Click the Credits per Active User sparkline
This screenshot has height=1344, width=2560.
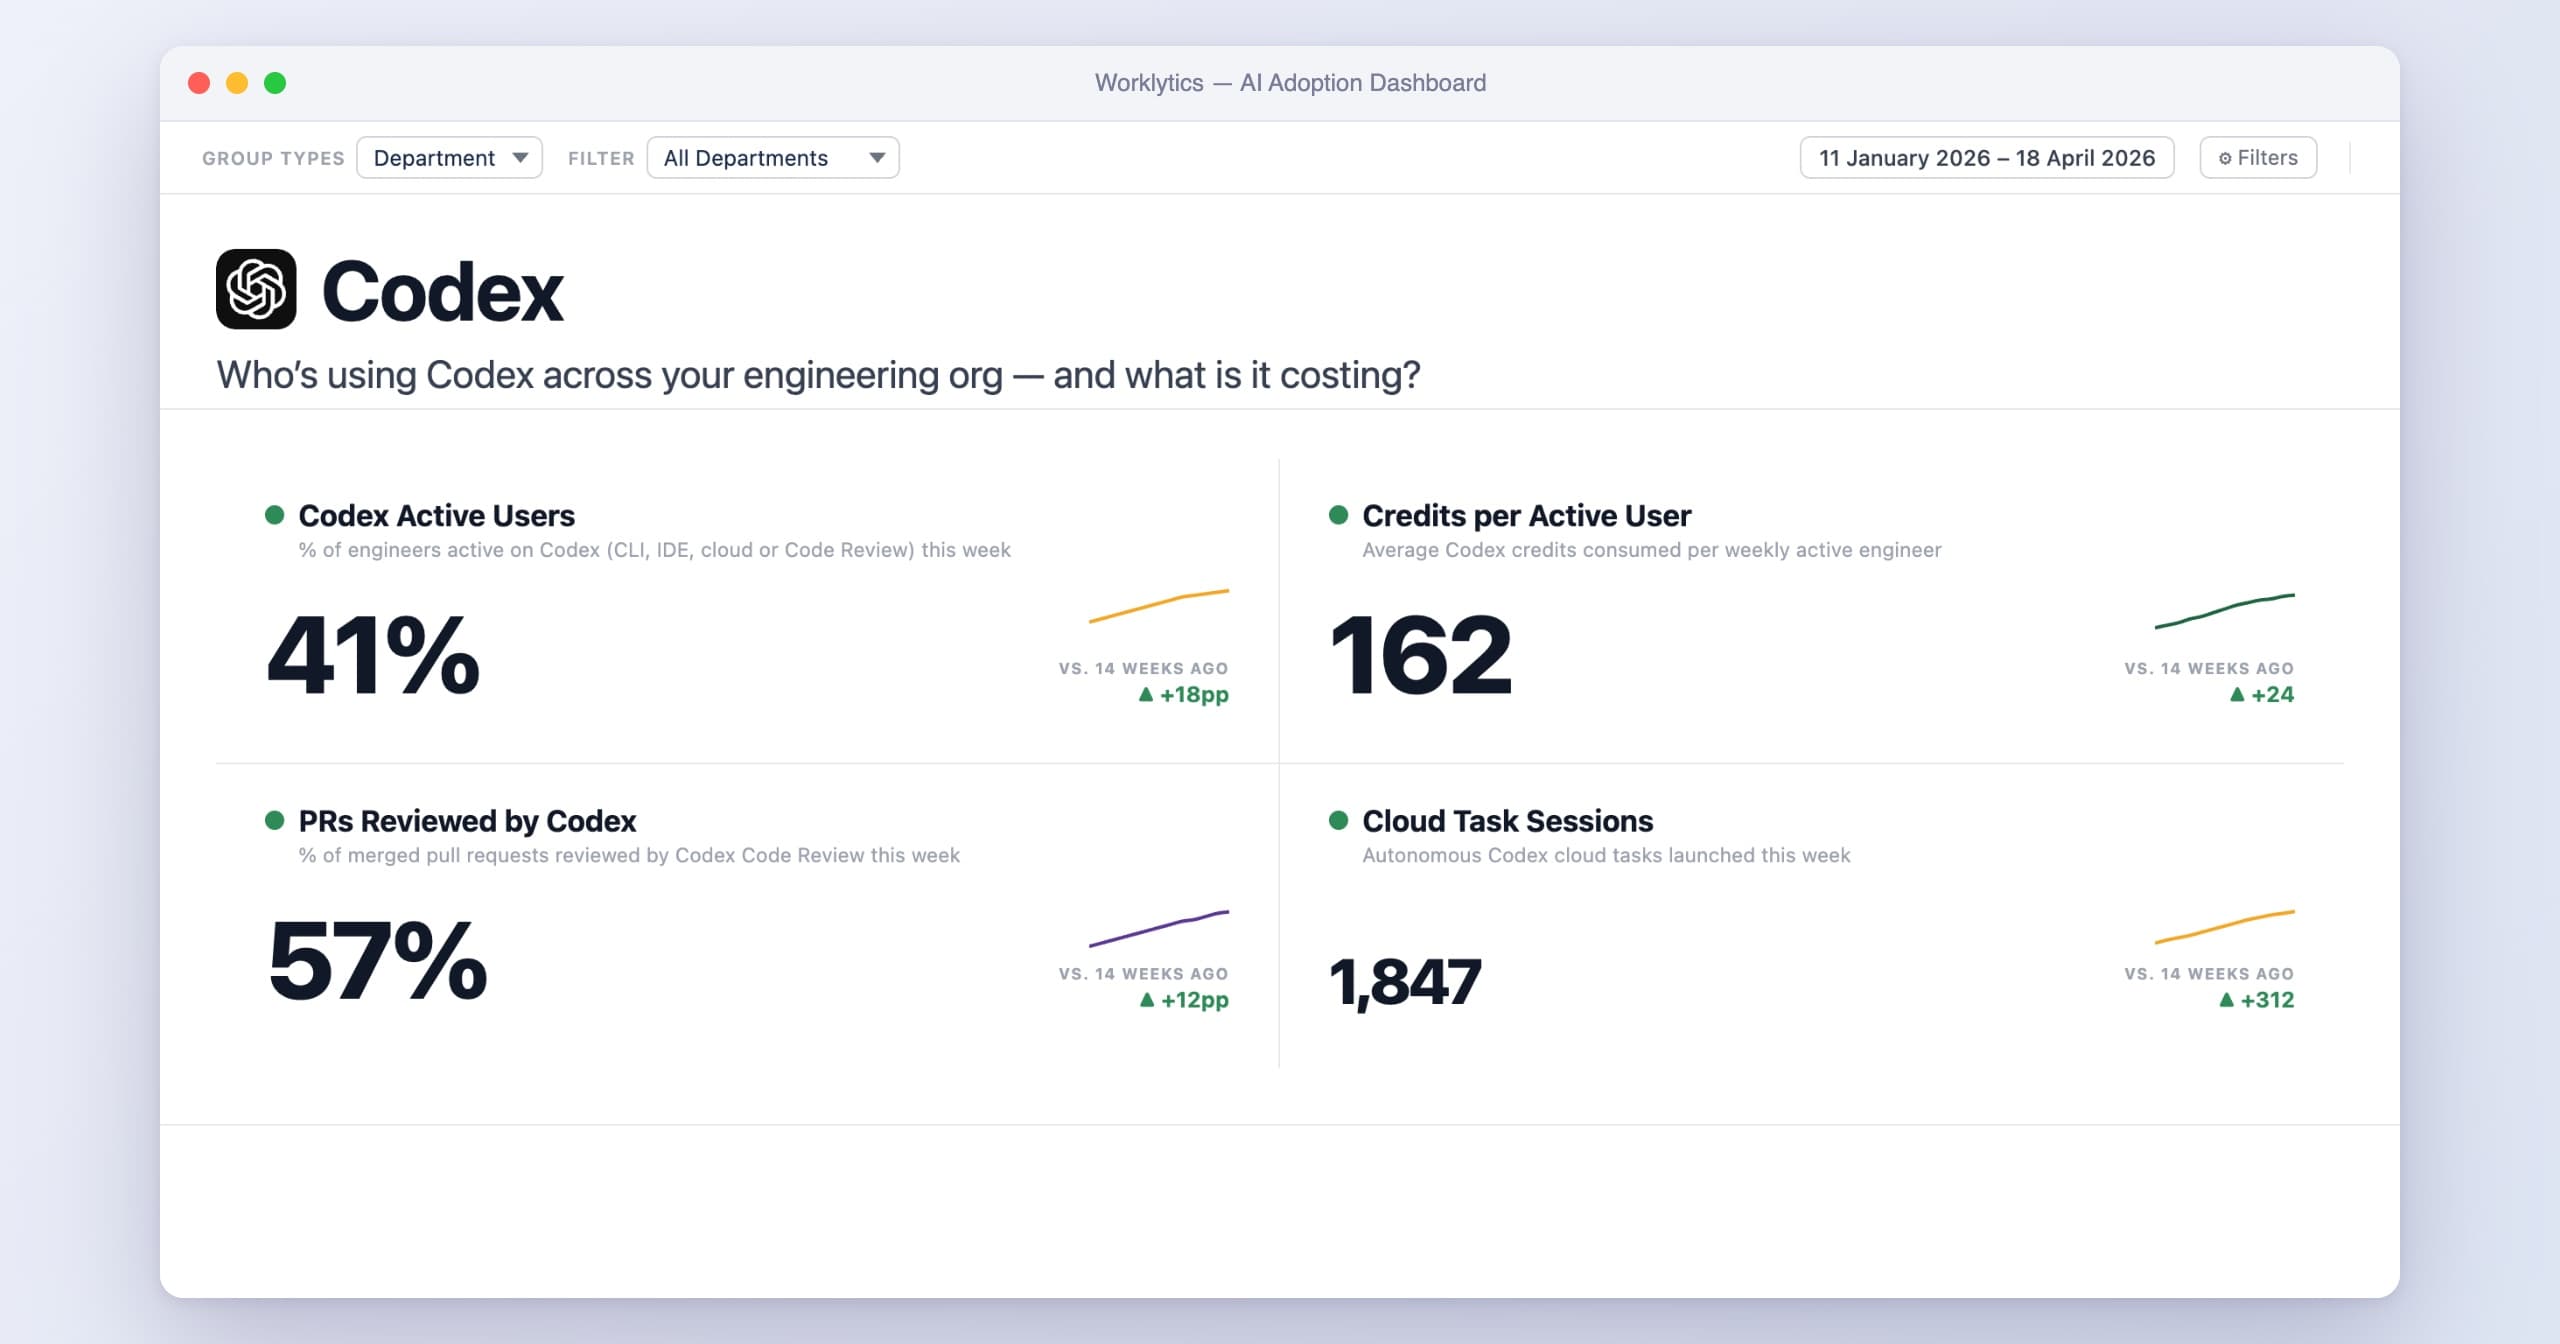click(x=2225, y=611)
